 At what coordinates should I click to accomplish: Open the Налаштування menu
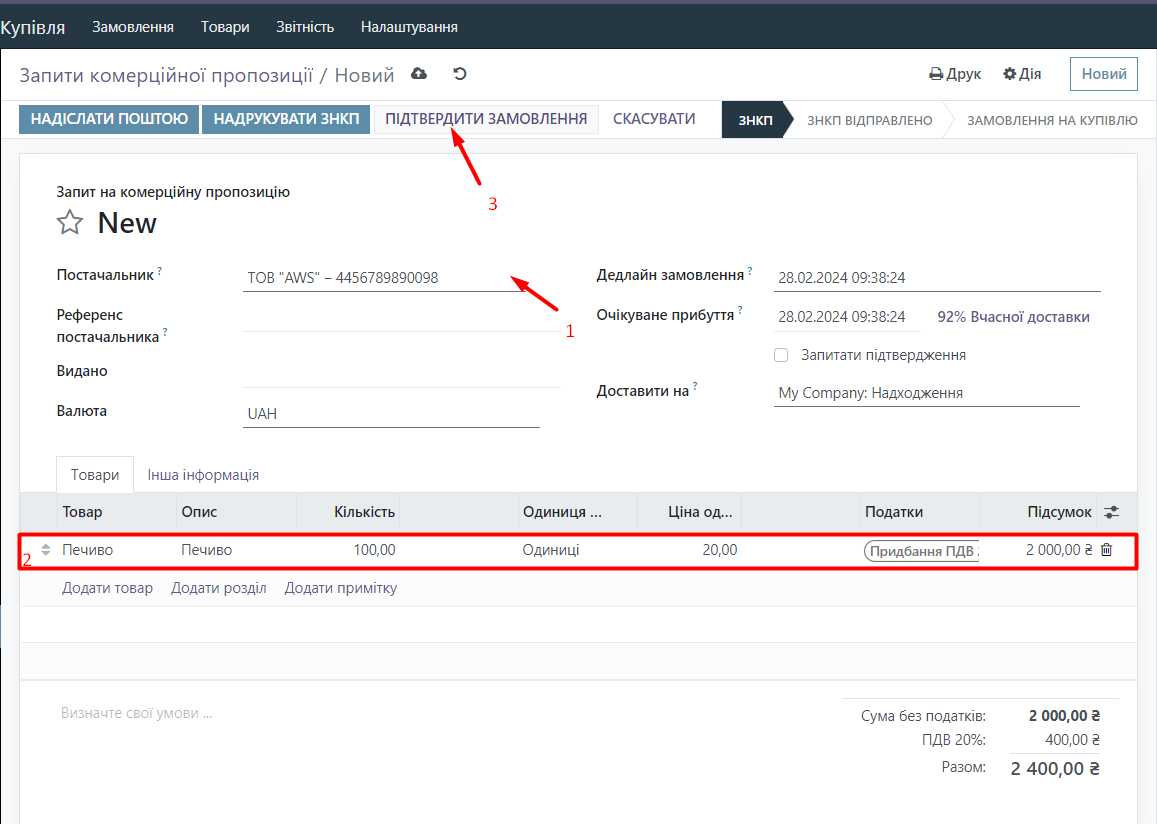pyautogui.click(x=409, y=27)
